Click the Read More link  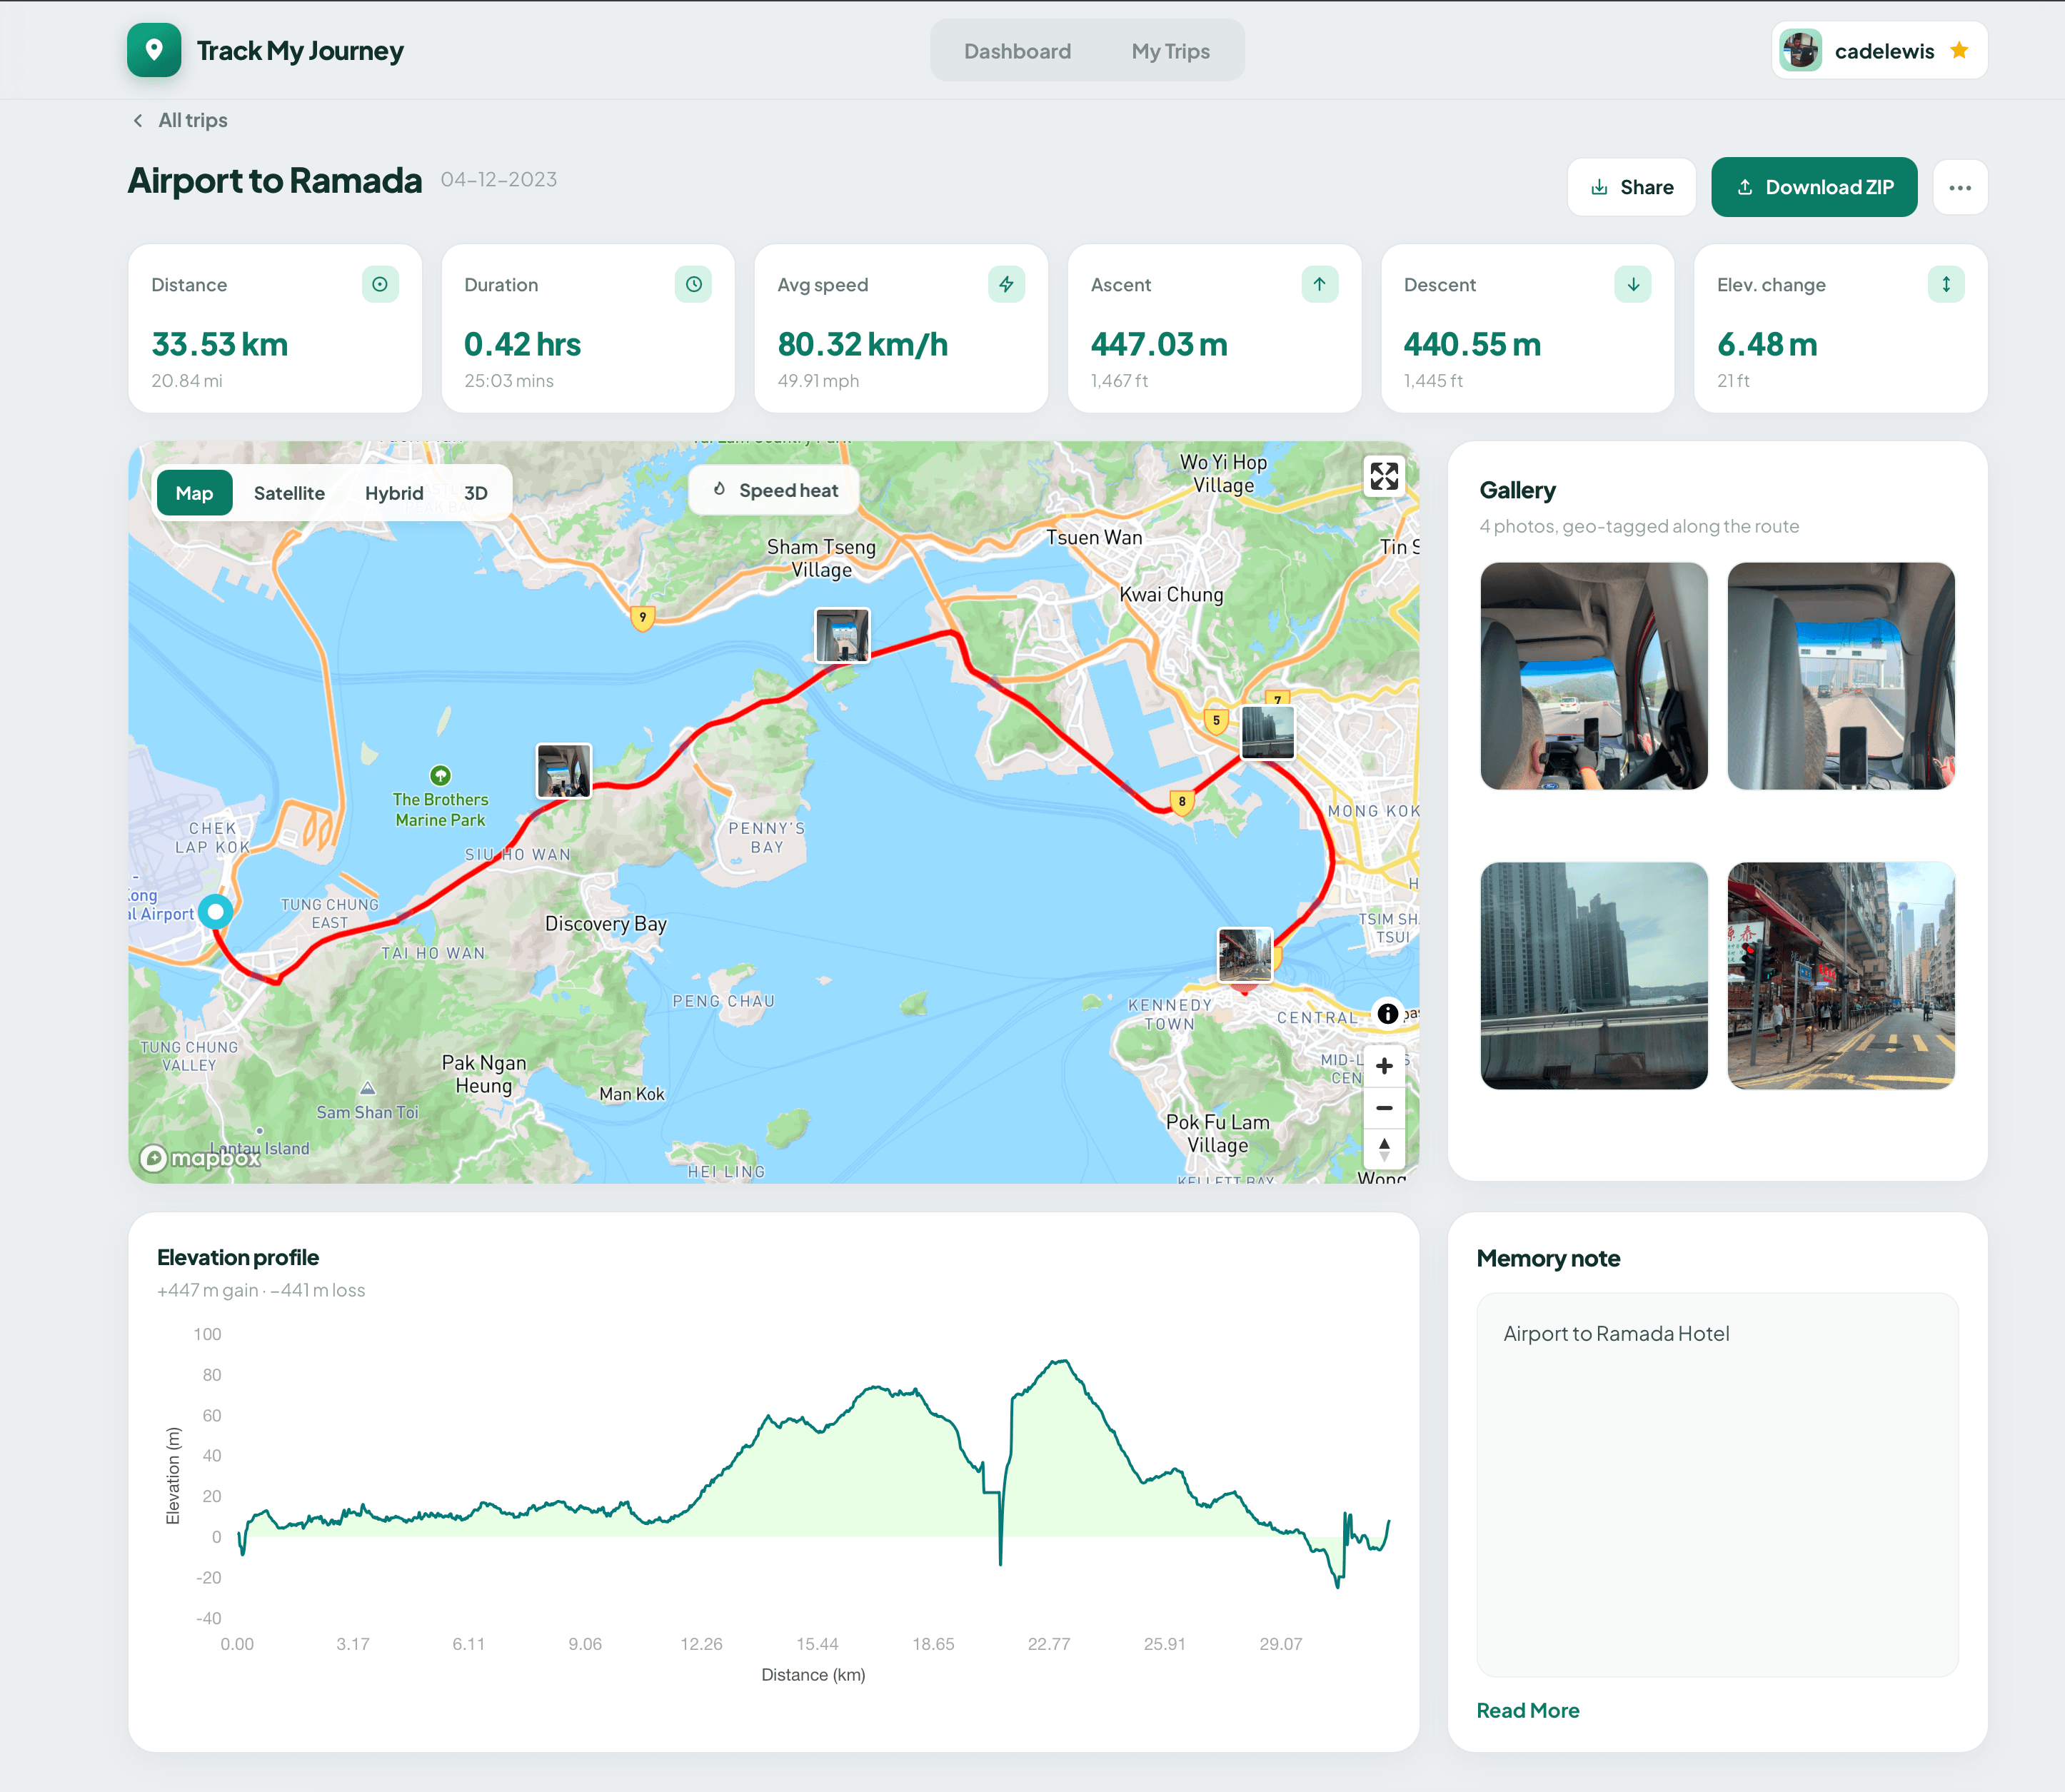[1528, 1710]
